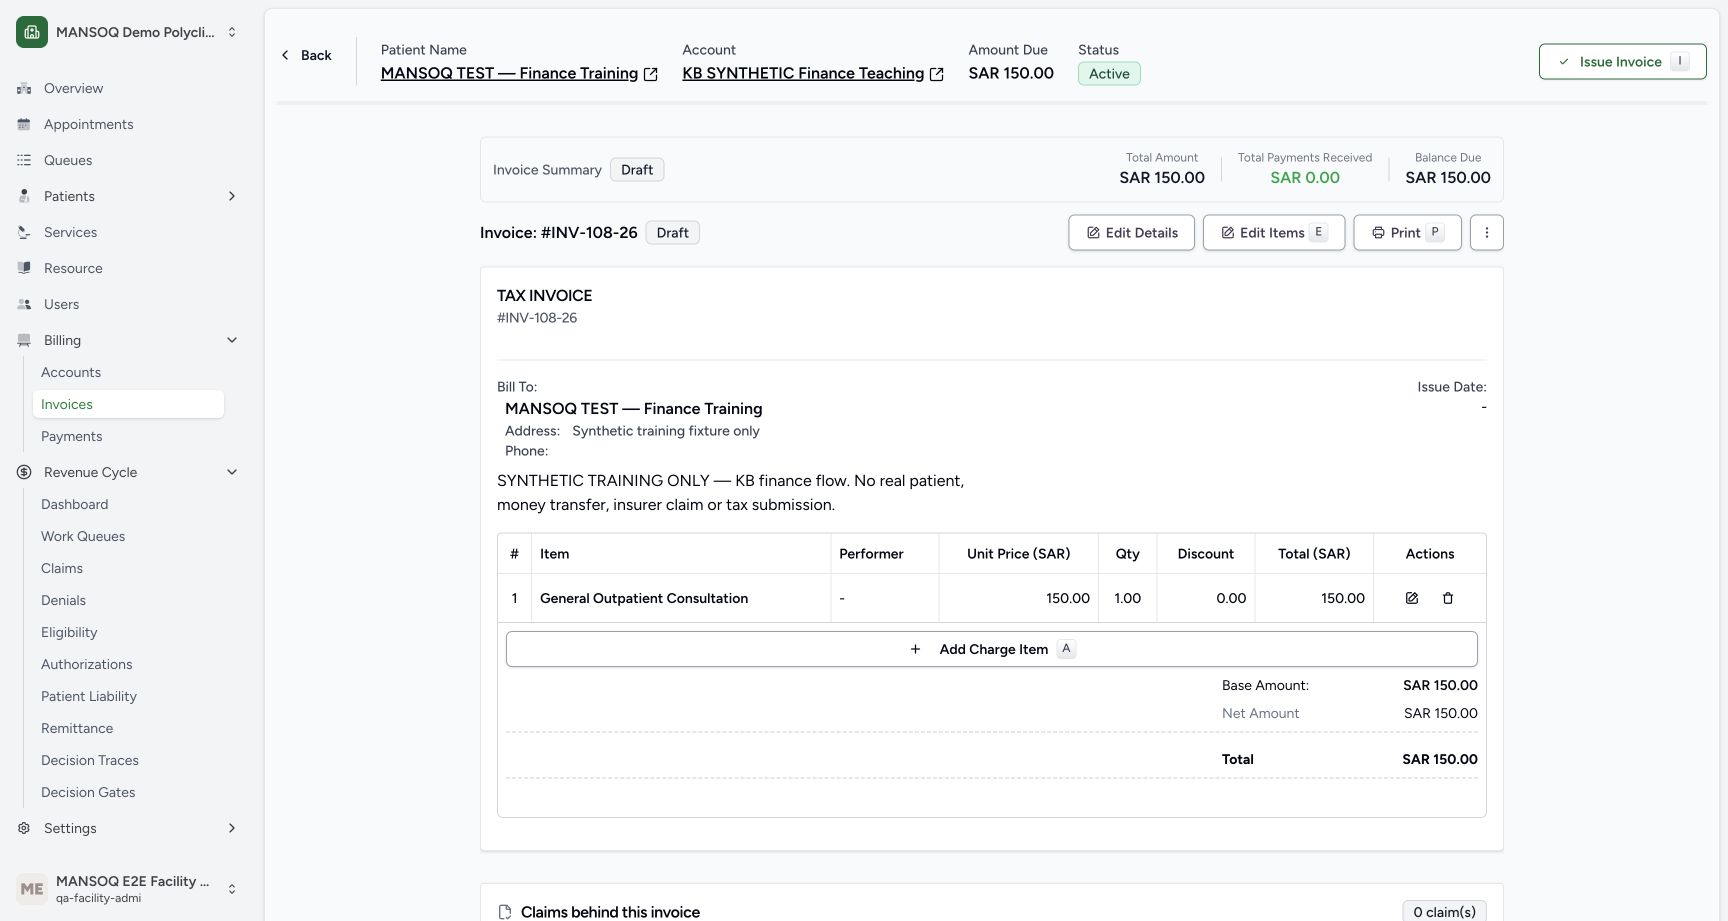Collapse the Billing section chevron
The width and height of the screenshot is (1728, 921).
232,340
